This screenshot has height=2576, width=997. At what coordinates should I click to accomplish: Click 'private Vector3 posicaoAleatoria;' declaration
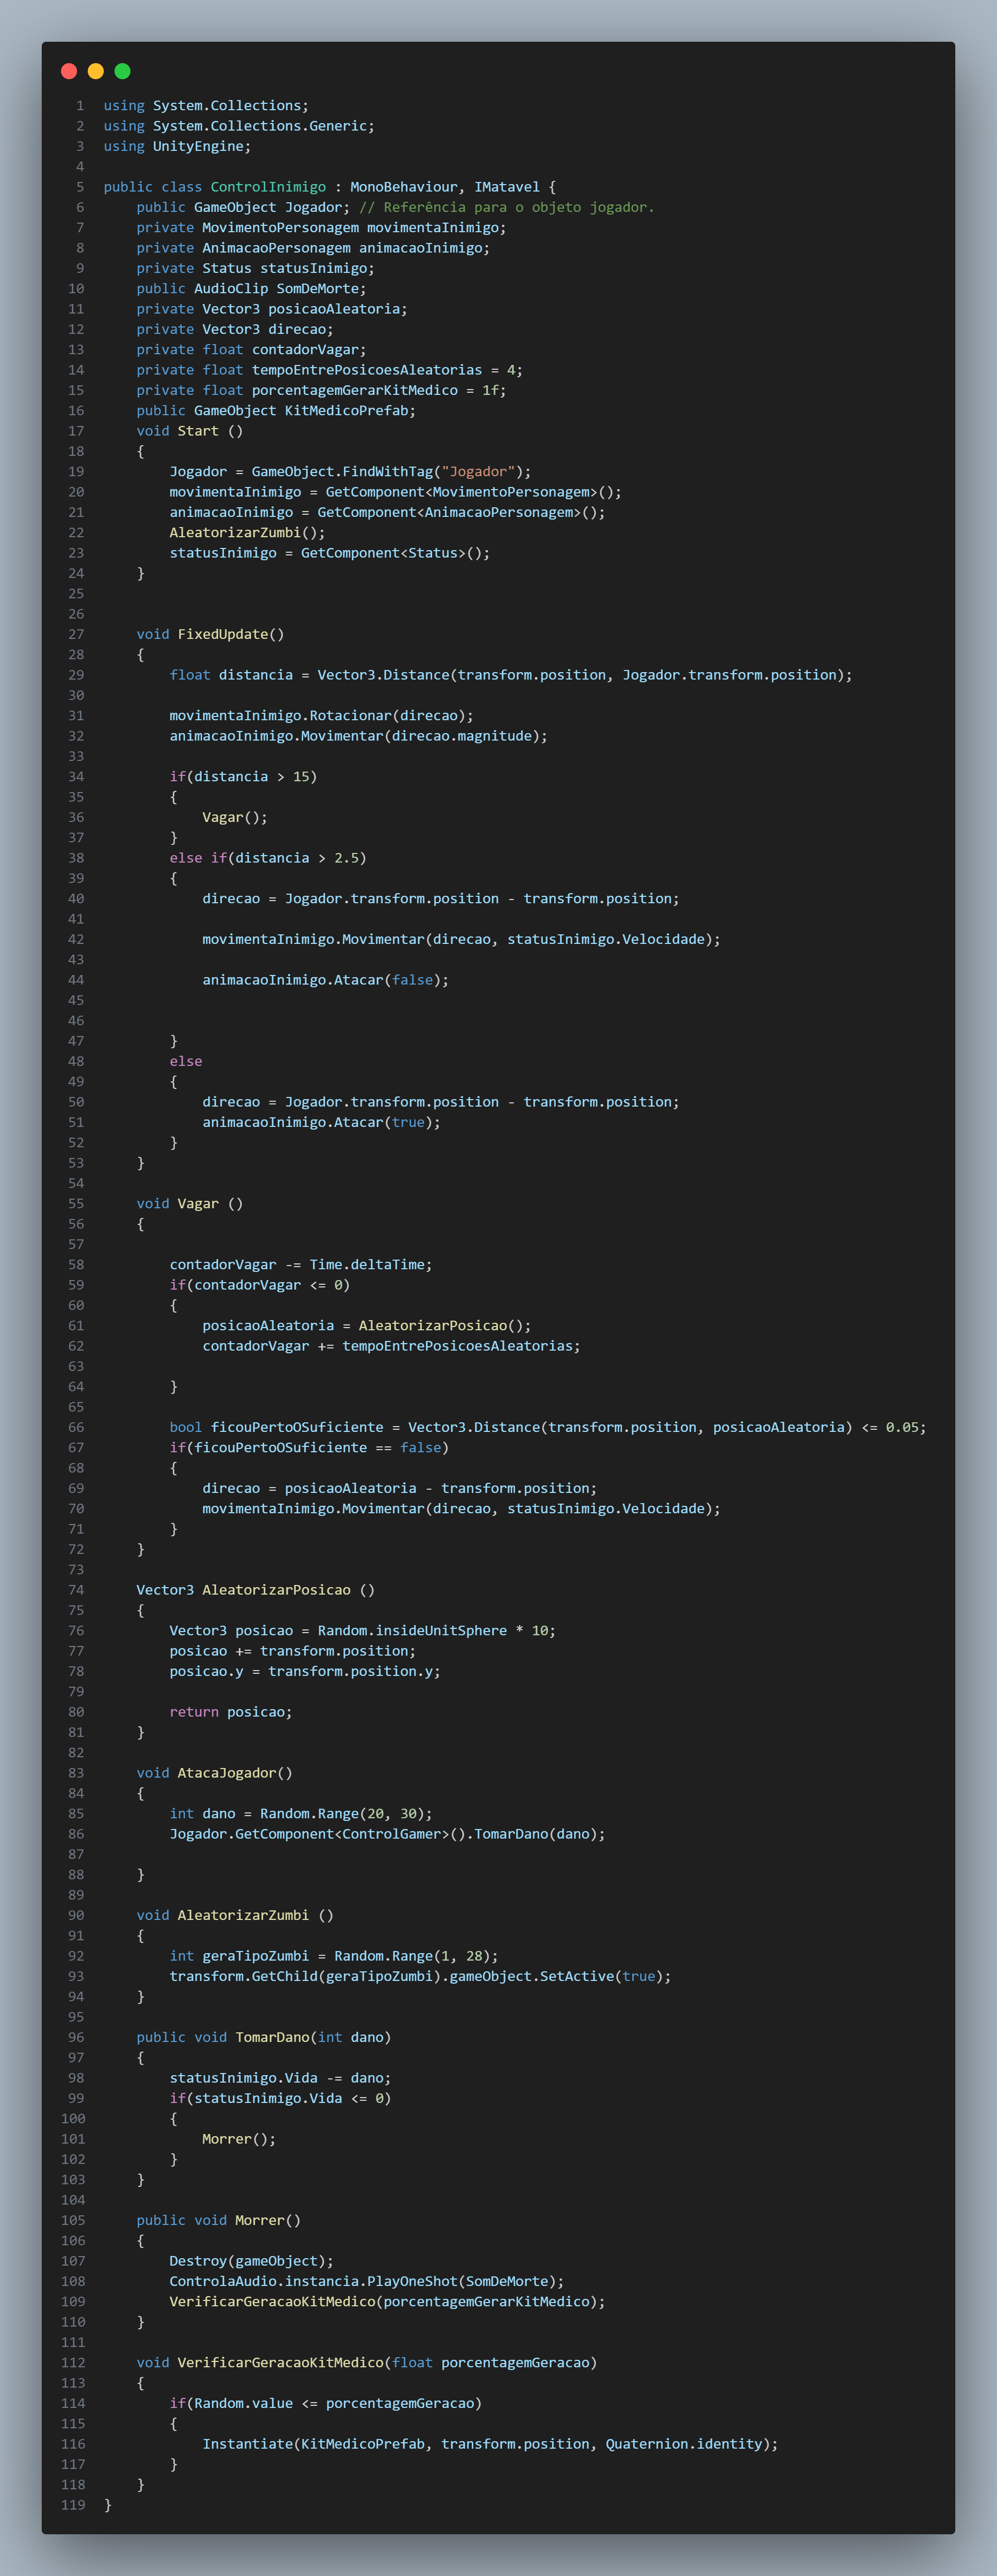272,309
